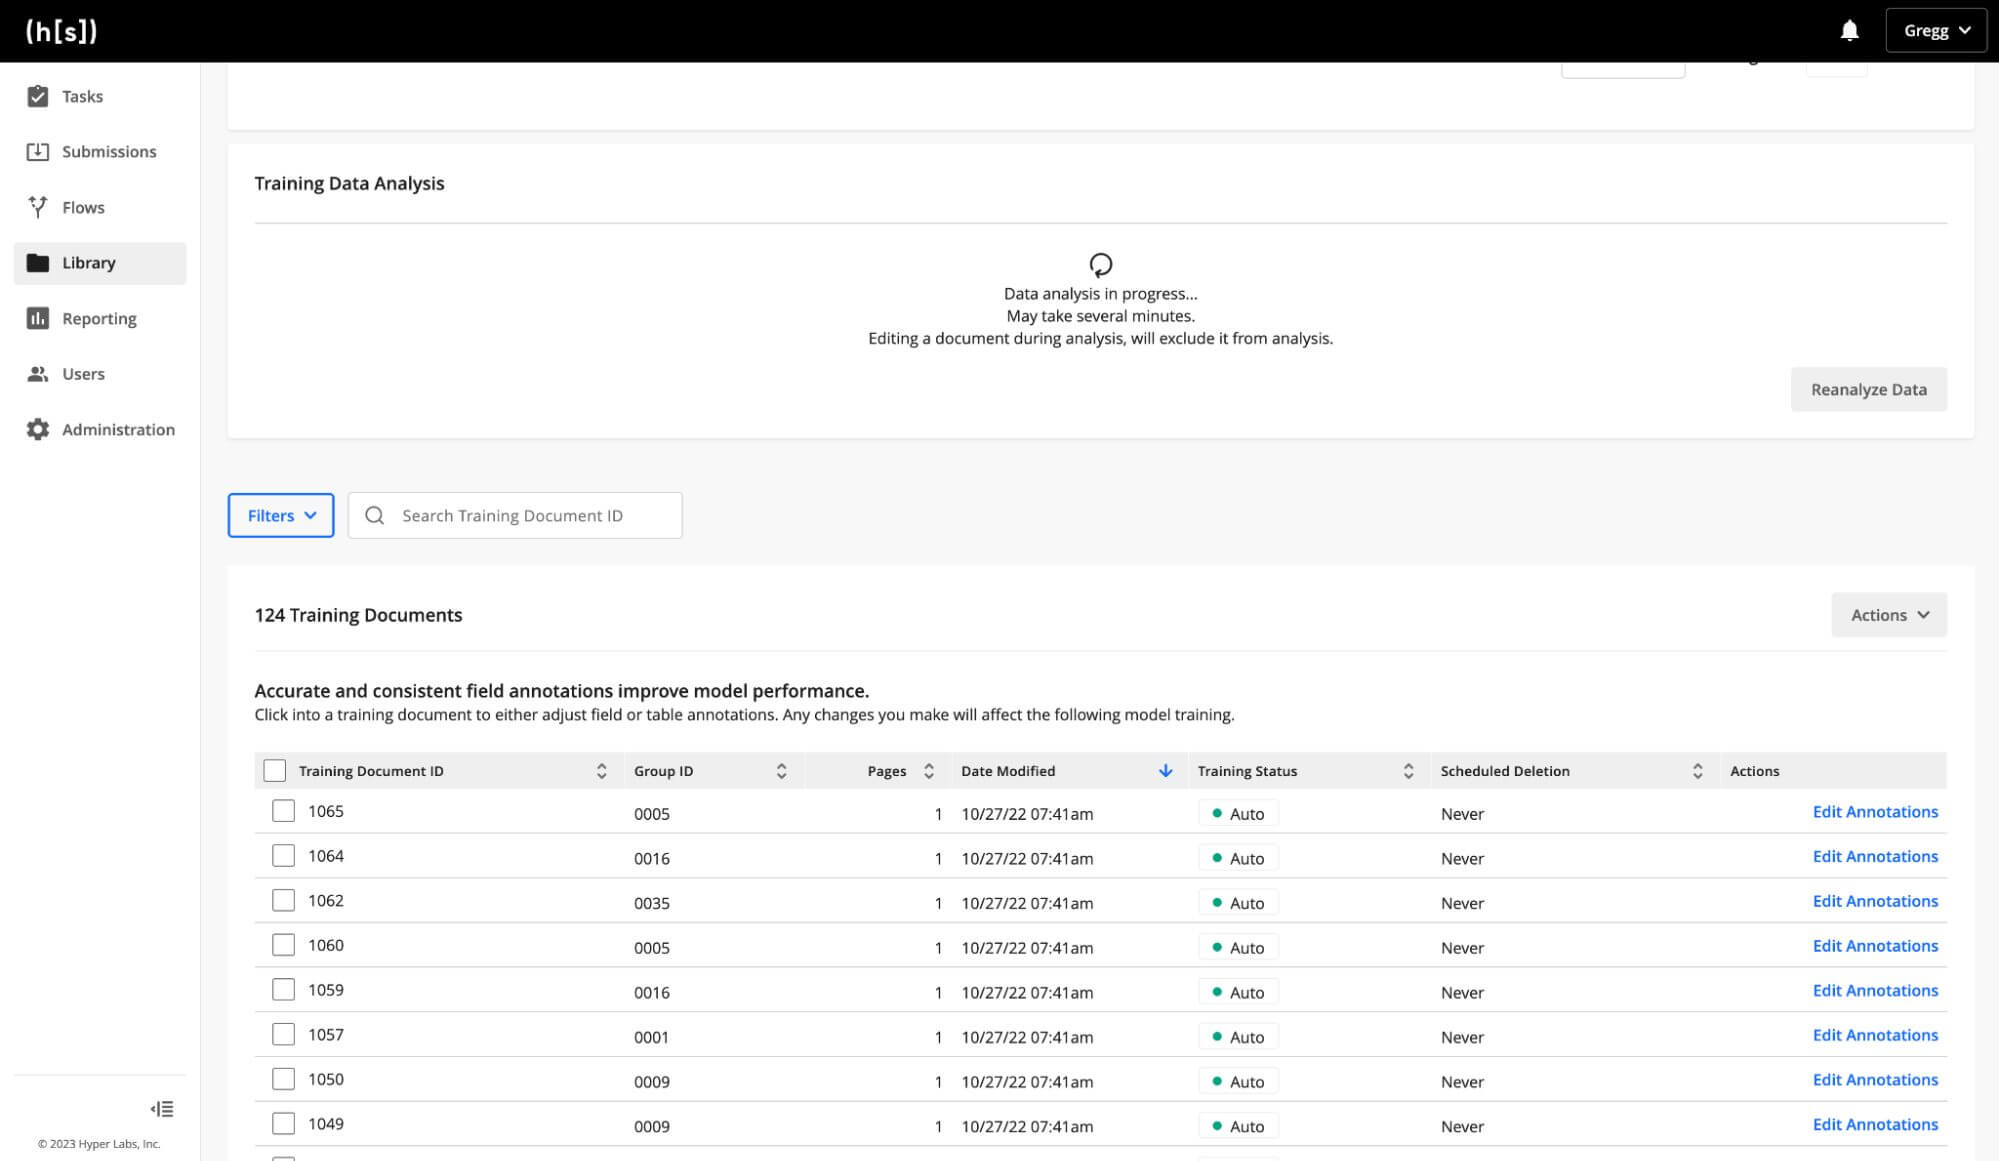Collapse the left sidebar panel
Screen dimensions: 1999x1161
(162, 1108)
